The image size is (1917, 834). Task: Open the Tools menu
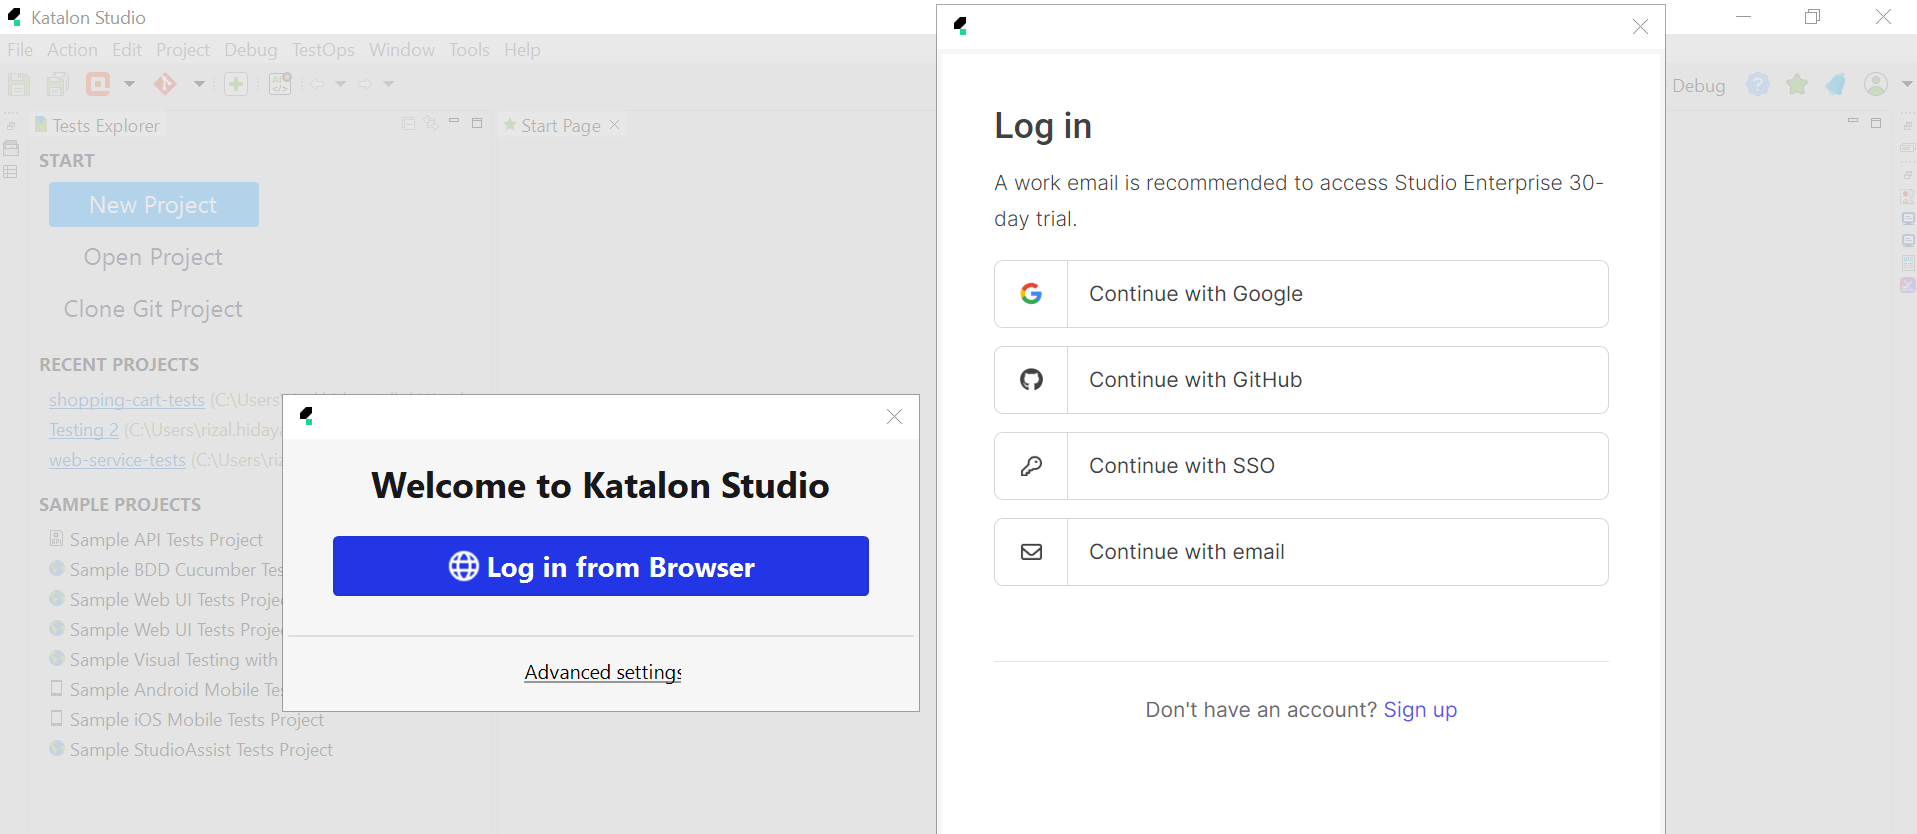tap(469, 50)
